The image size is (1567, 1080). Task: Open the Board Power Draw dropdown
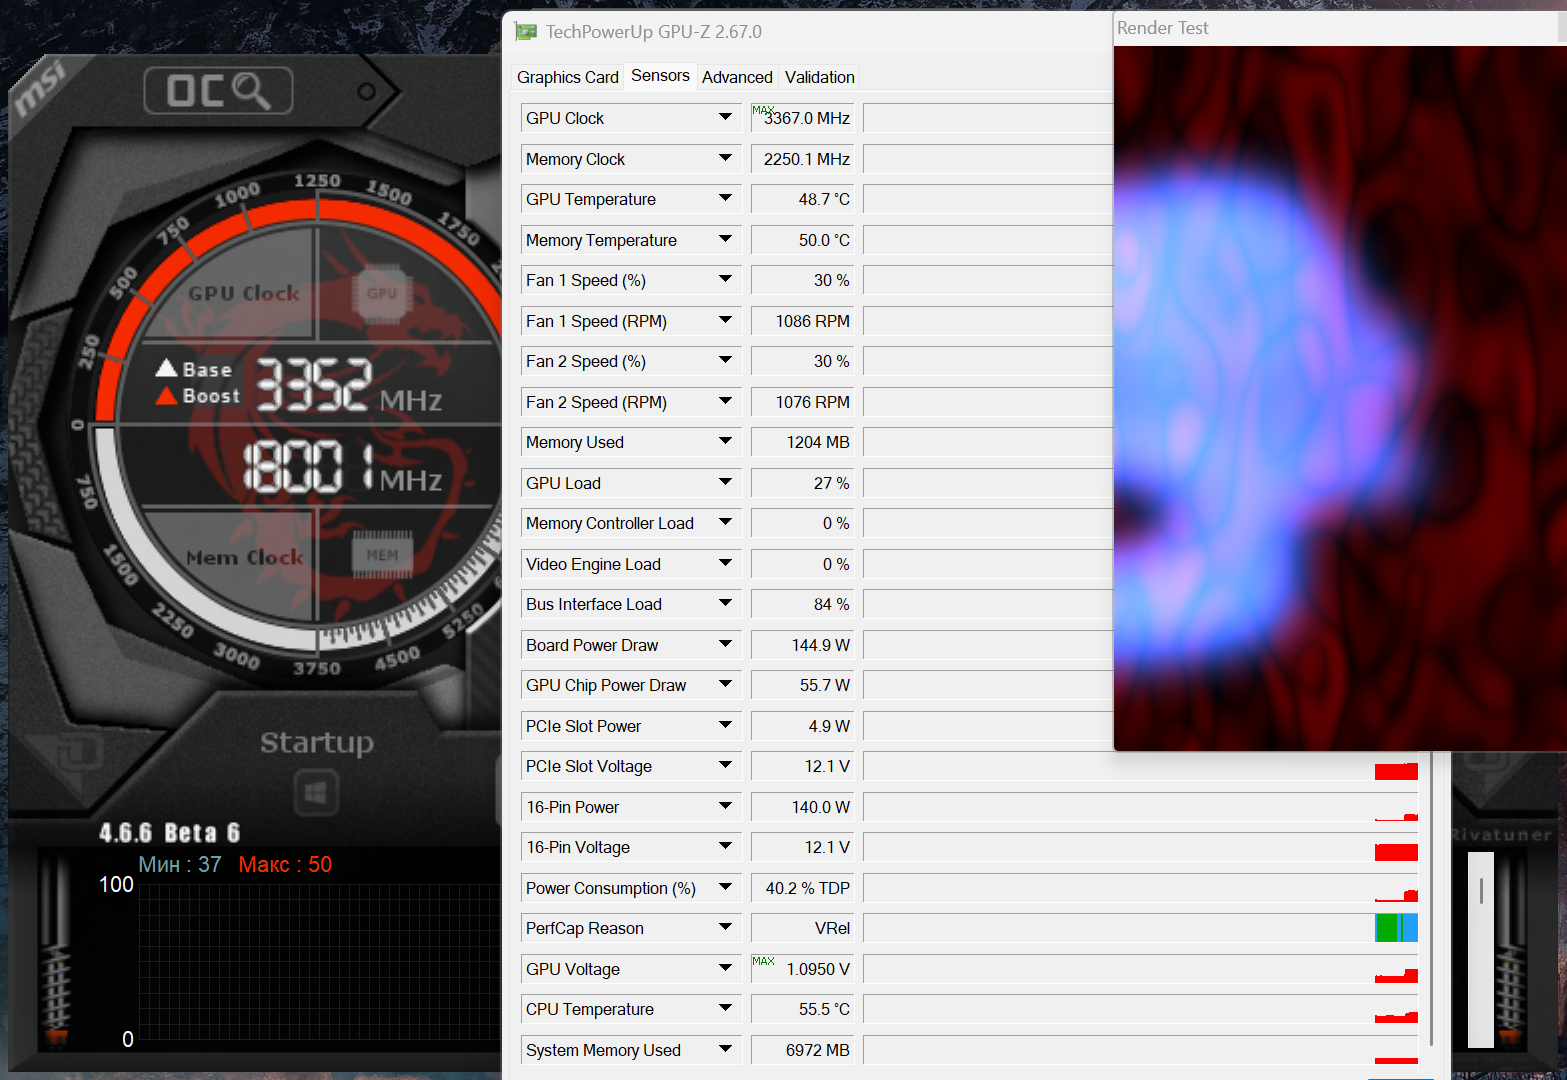[x=726, y=645]
